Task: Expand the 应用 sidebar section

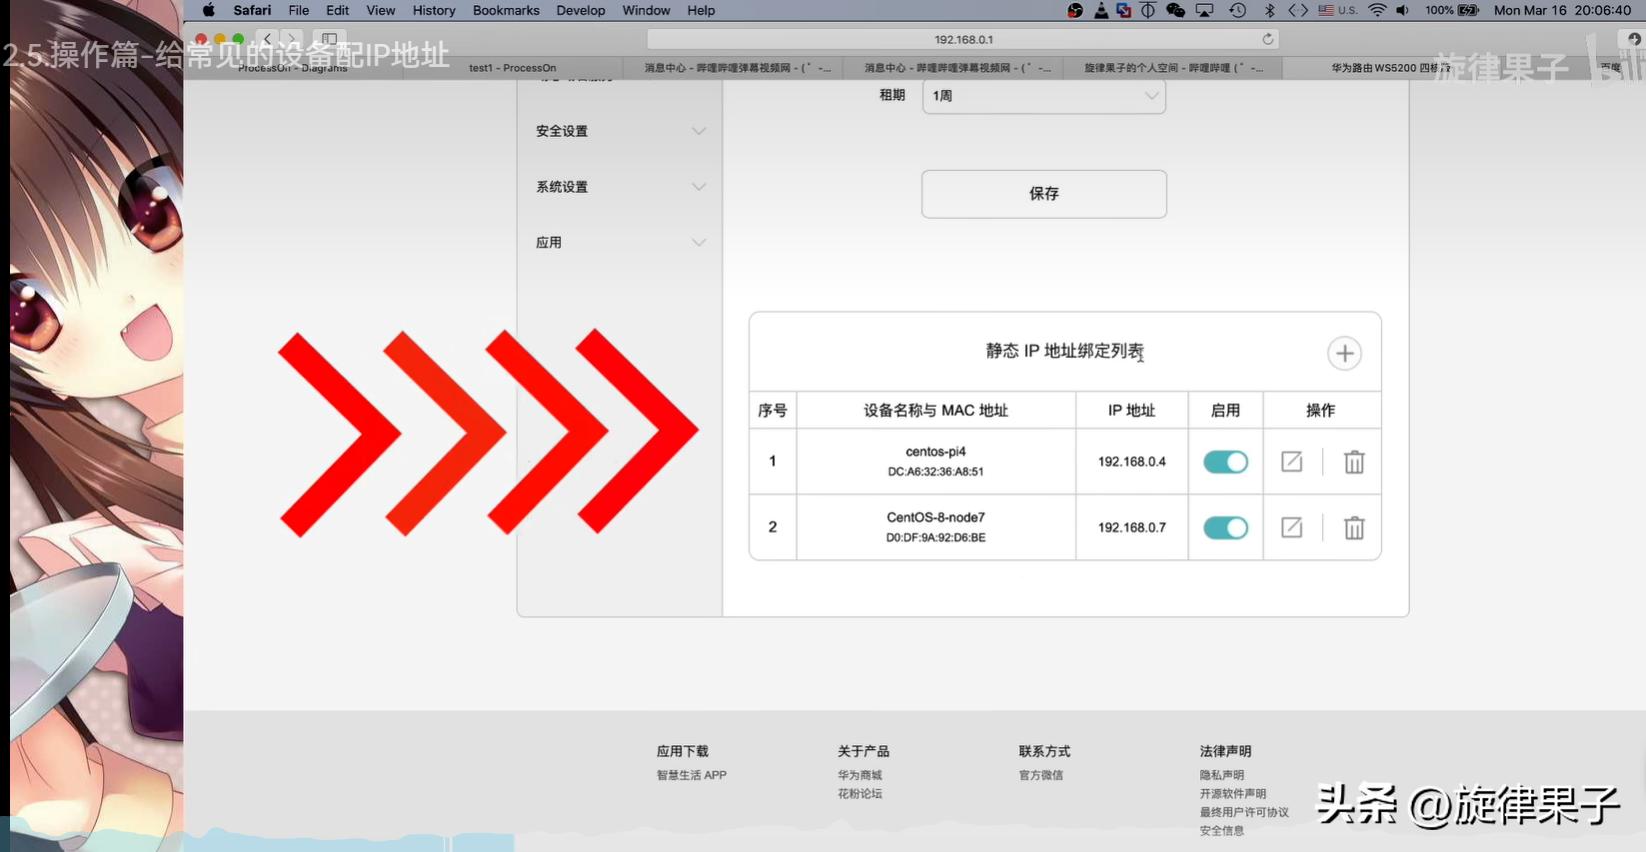Action: click(620, 242)
